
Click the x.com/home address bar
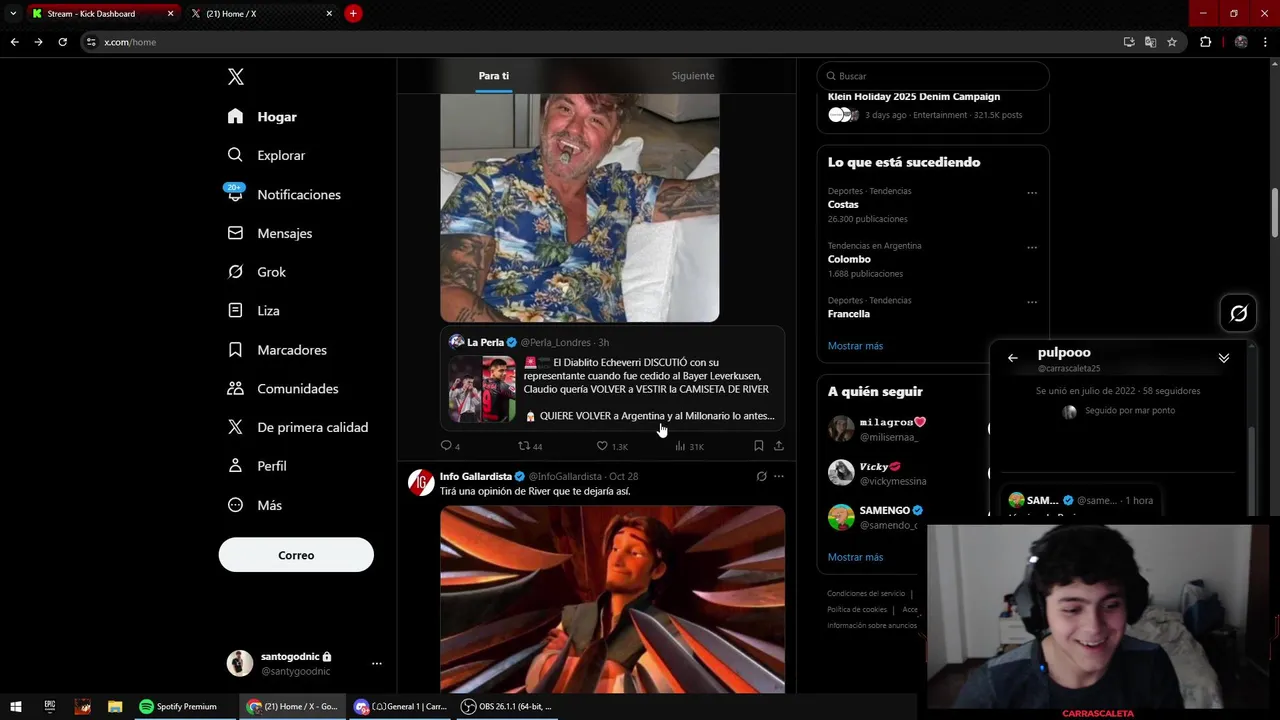tap(600, 42)
